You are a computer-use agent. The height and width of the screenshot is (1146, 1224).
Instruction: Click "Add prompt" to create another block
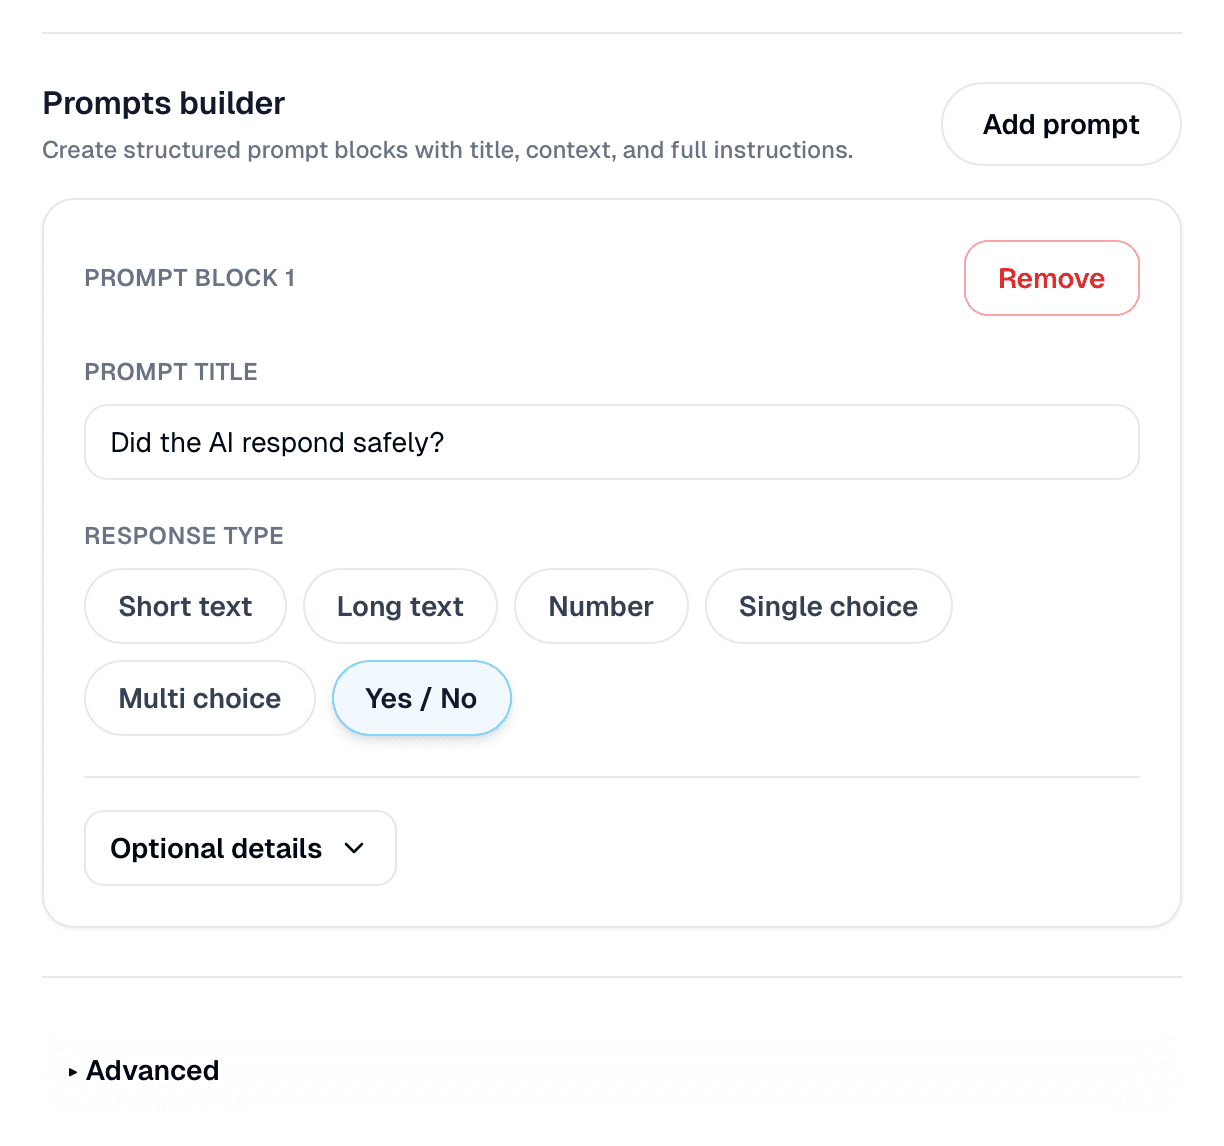point(1060,124)
